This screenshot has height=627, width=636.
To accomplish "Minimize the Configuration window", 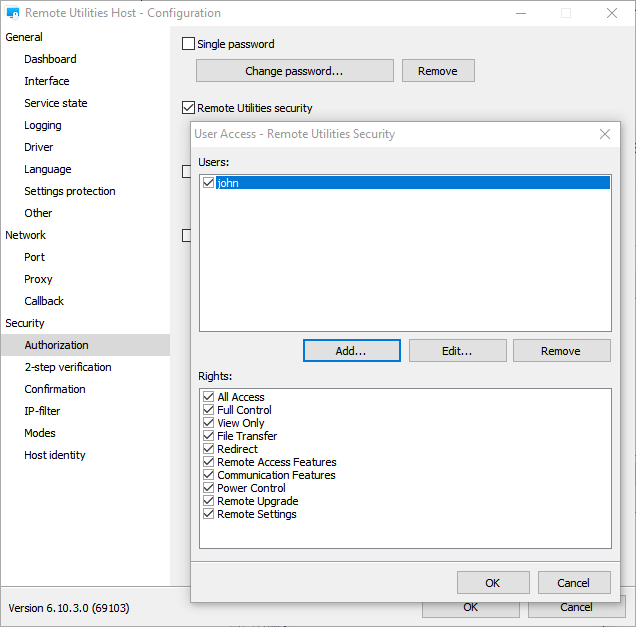I will tap(521, 13).
